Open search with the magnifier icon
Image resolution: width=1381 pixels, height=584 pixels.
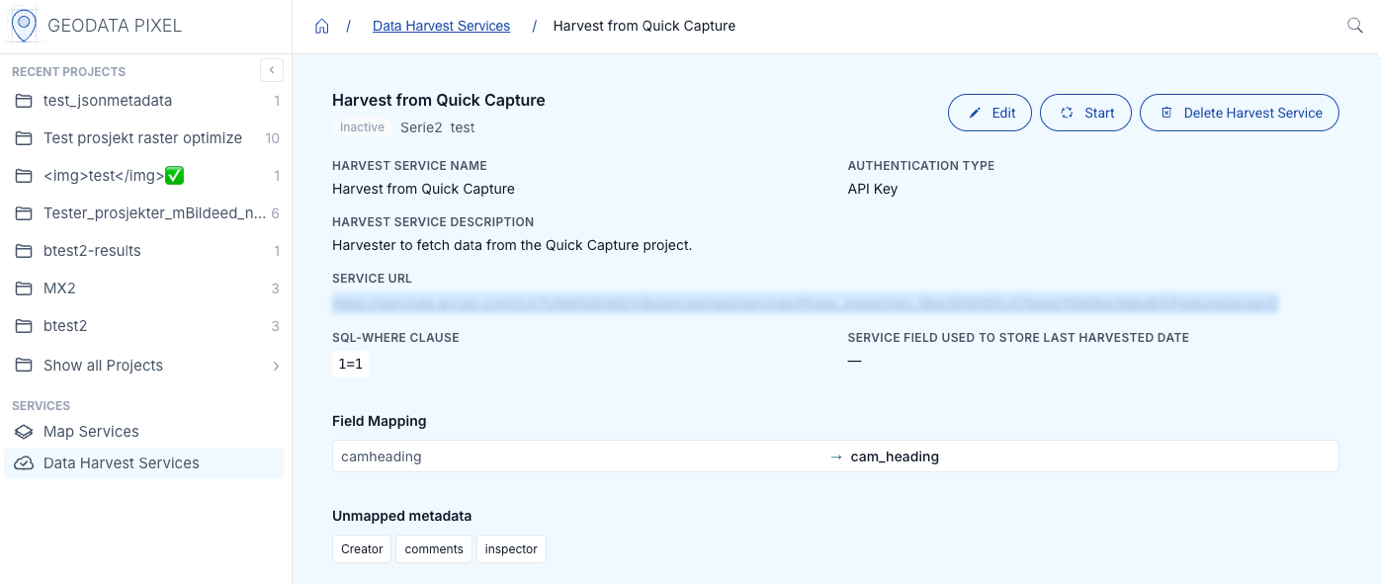click(1355, 26)
